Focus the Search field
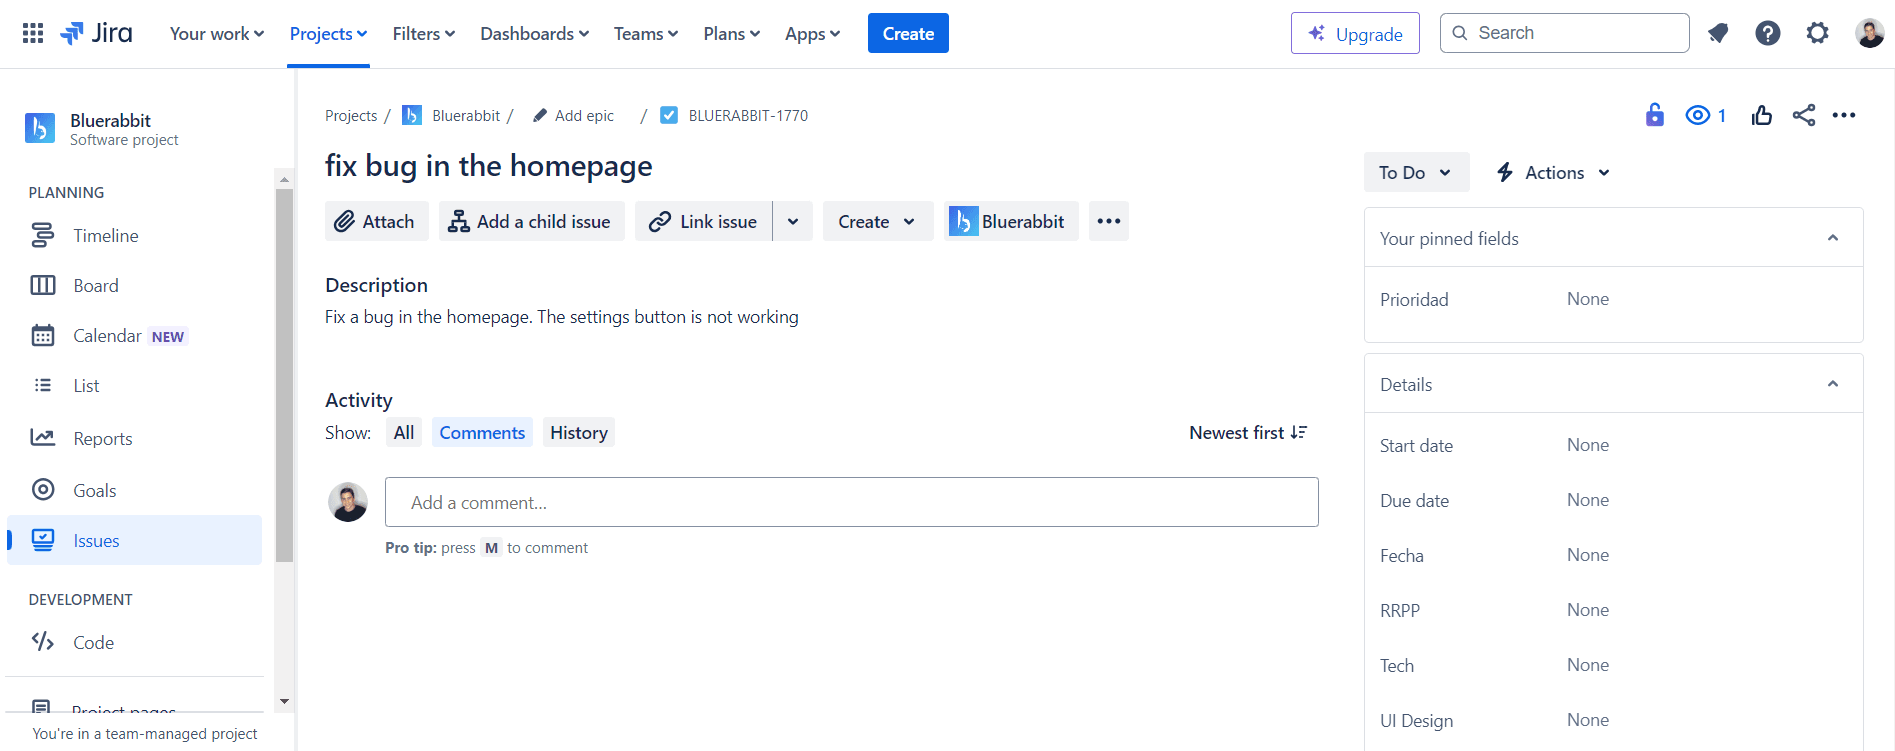This screenshot has height=751, width=1895. click(1564, 33)
